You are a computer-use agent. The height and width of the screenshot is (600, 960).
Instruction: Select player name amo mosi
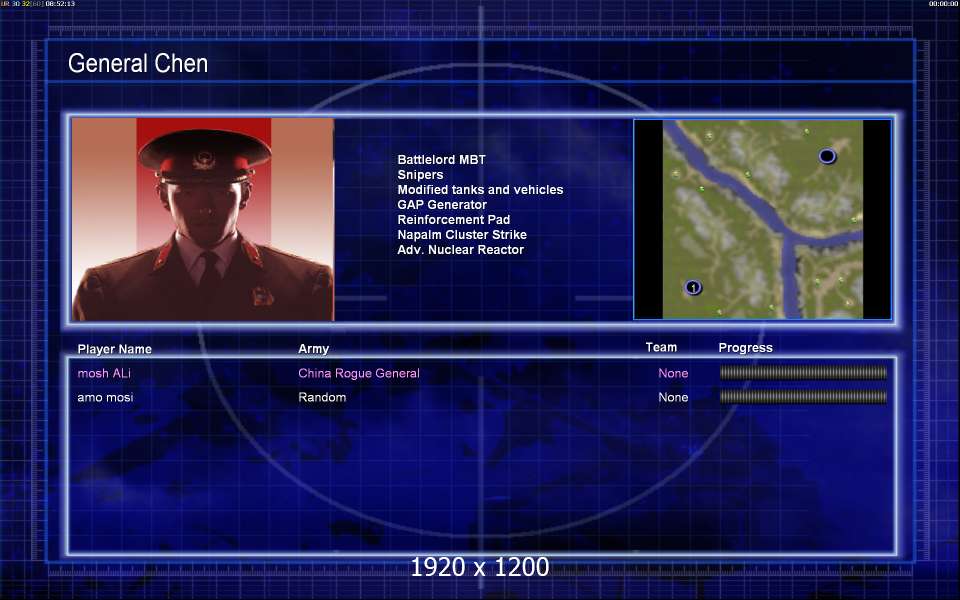[105, 397]
